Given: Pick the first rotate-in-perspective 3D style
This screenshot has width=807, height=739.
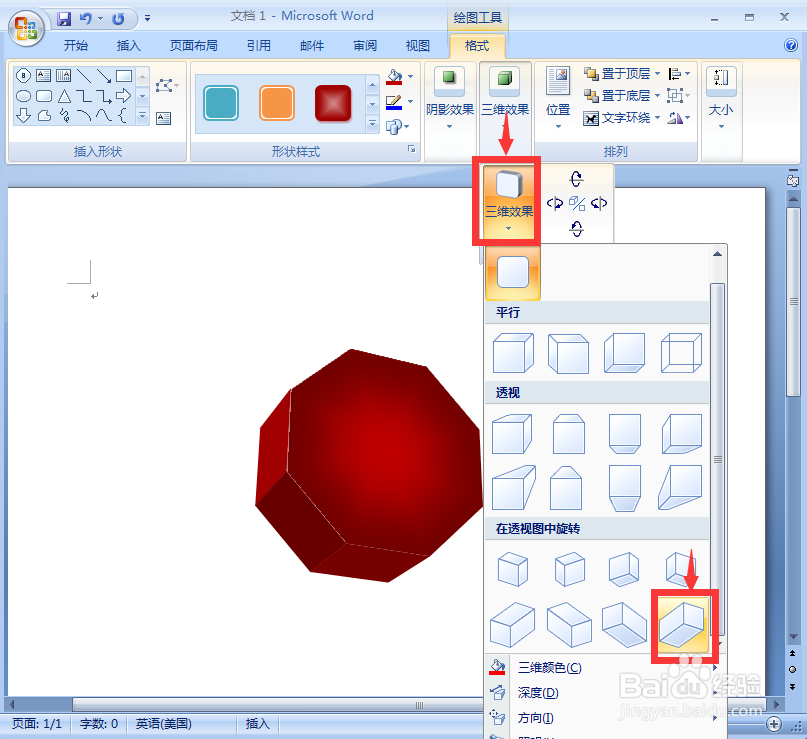Looking at the screenshot, I should click(x=513, y=569).
